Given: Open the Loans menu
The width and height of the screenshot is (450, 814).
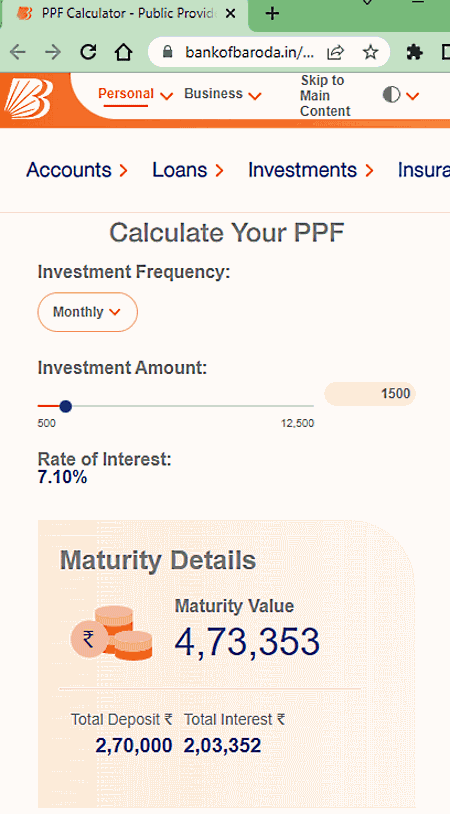Looking at the screenshot, I should coord(187,170).
